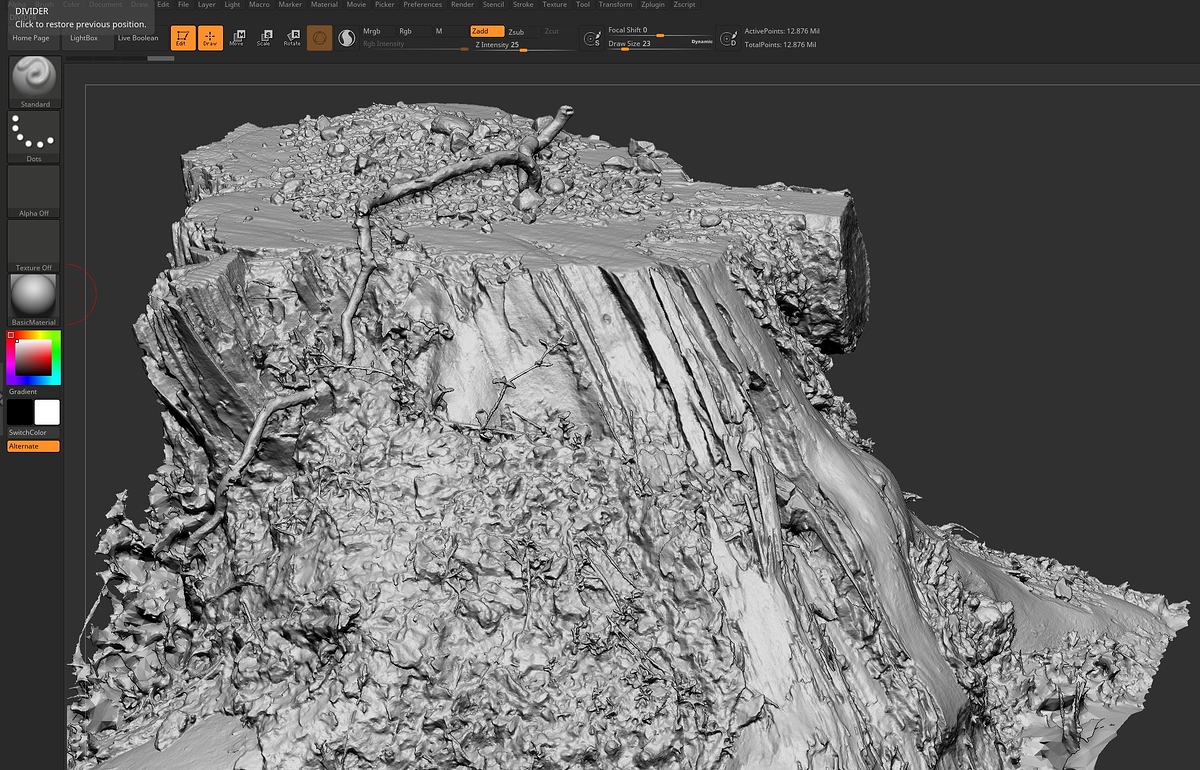Click the TotalPoints: 12.876 Mil readout
The height and width of the screenshot is (770, 1200).
coord(781,45)
